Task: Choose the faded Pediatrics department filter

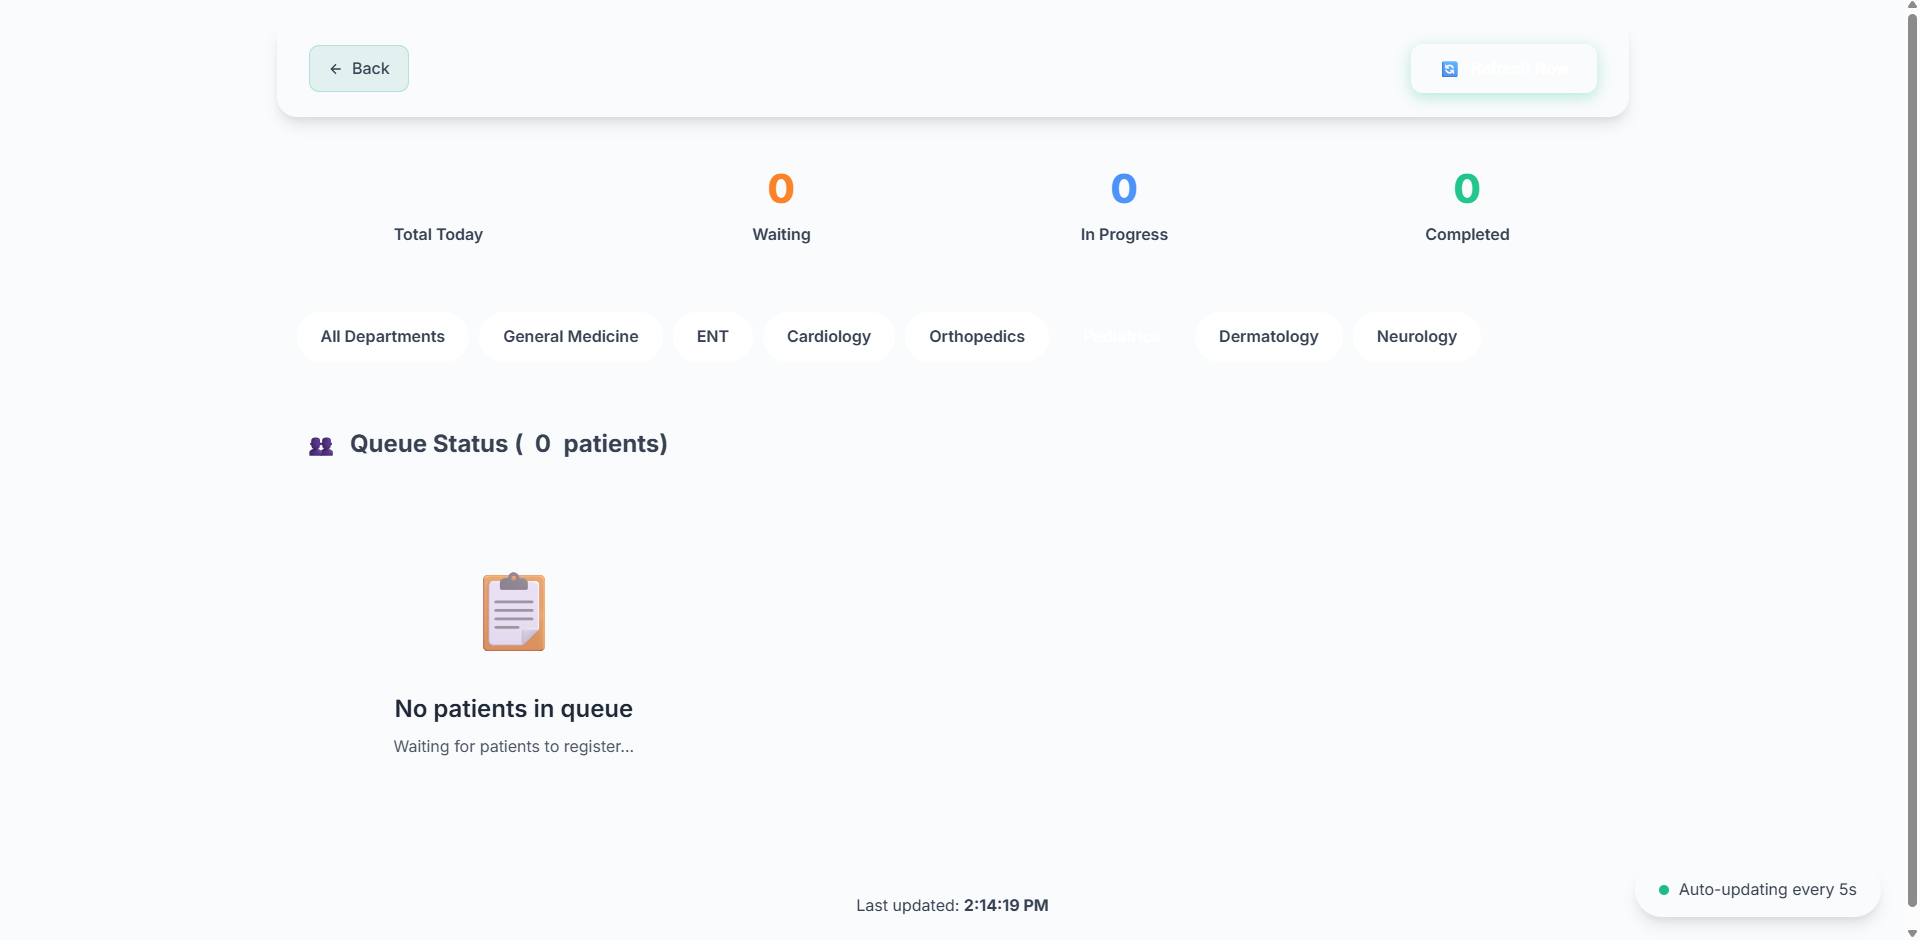Action: pyautogui.click(x=1122, y=336)
